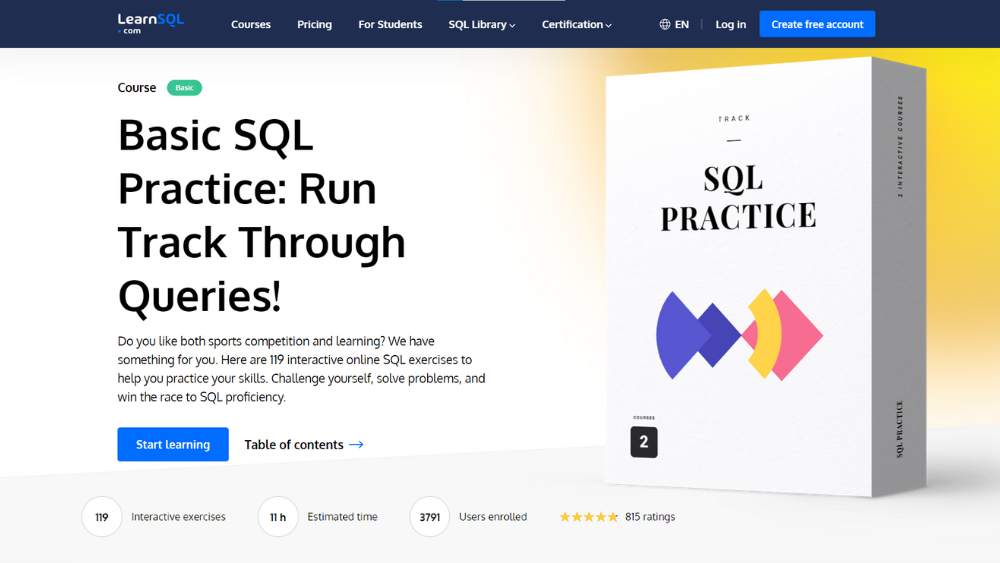
Task: Click the arrow next to Table of contents
Action: coord(357,444)
